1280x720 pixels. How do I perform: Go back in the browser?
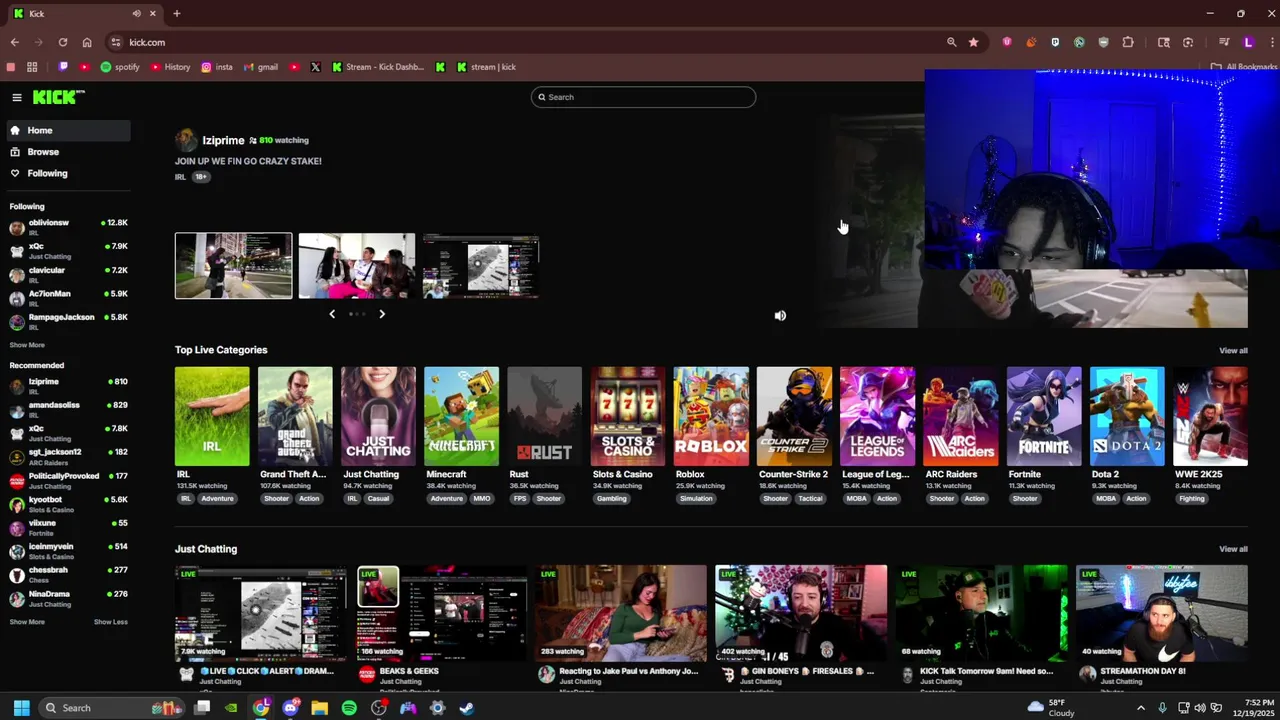14,42
